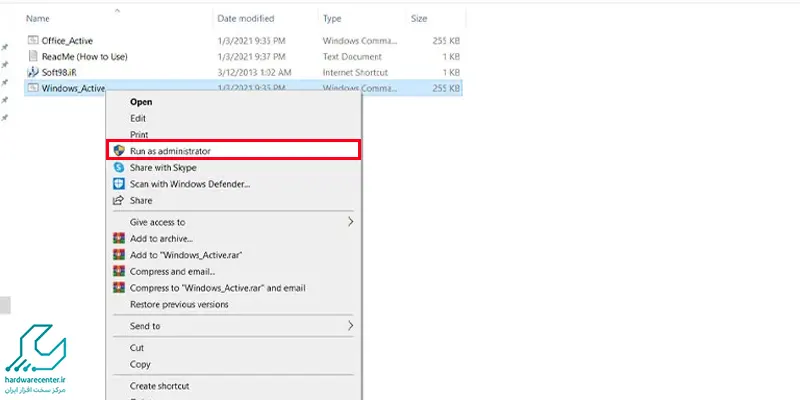800x400 pixels.
Task: Select the Office_Active file icon
Action: coord(33,40)
